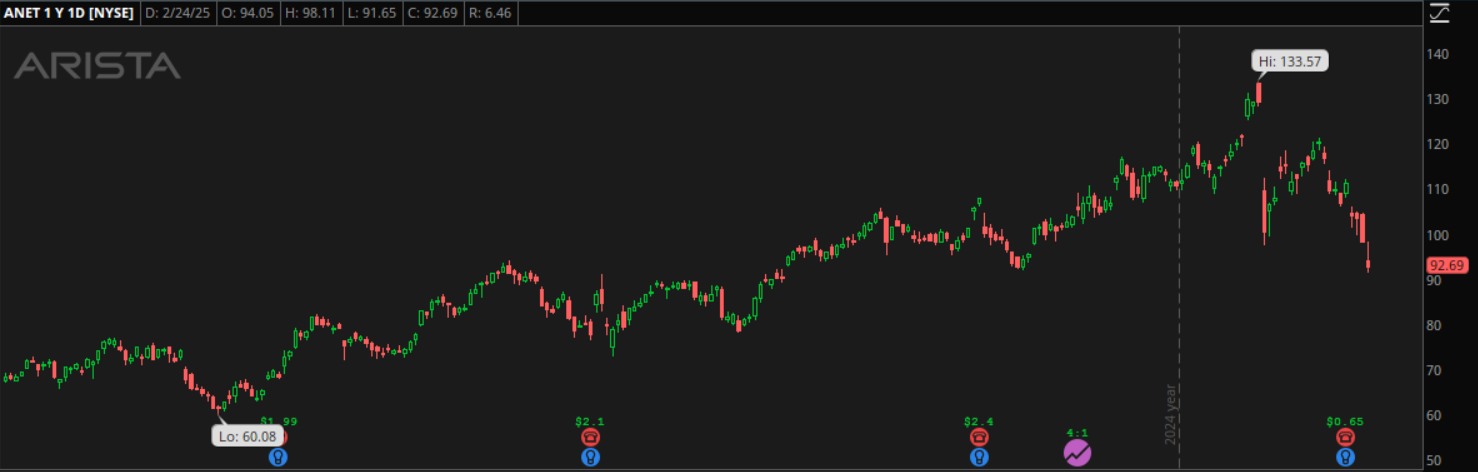1478x472 pixels.
Task: Click the lightbulb icon below the $2.4 earnings
Action: tap(979, 457)
